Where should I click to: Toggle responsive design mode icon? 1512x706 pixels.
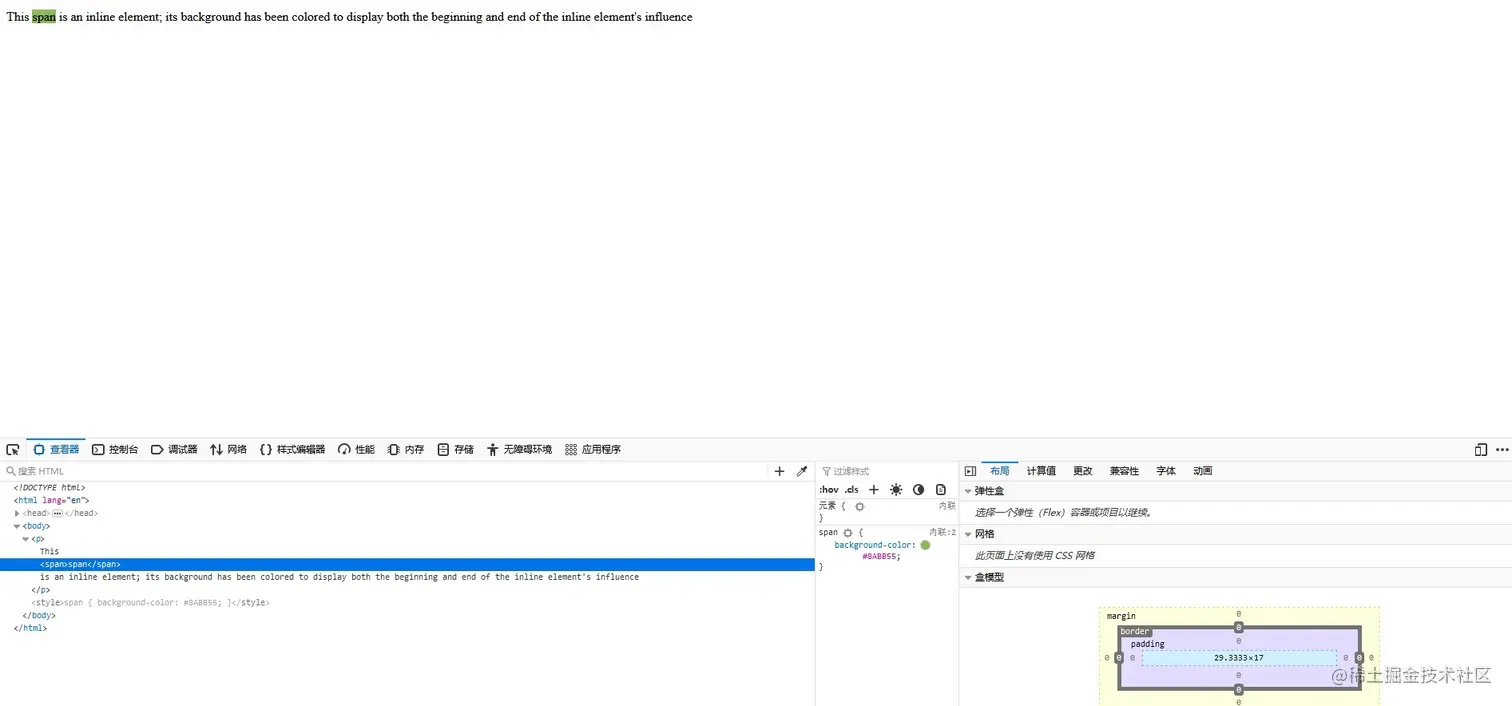click(1481, 450)
